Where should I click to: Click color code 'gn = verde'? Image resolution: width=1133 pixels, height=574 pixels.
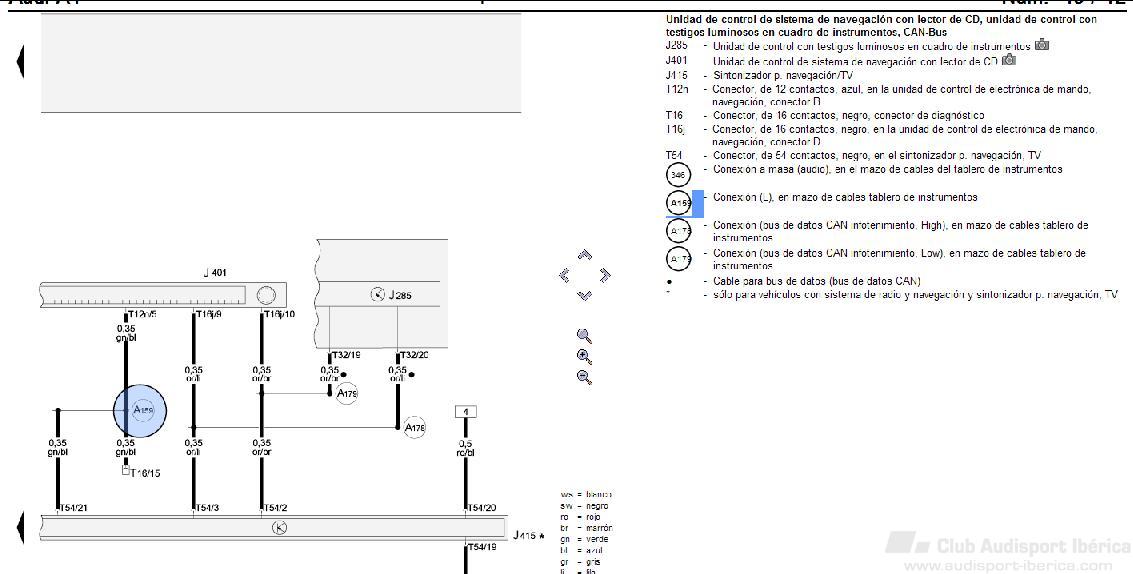[x=584, y=539]
